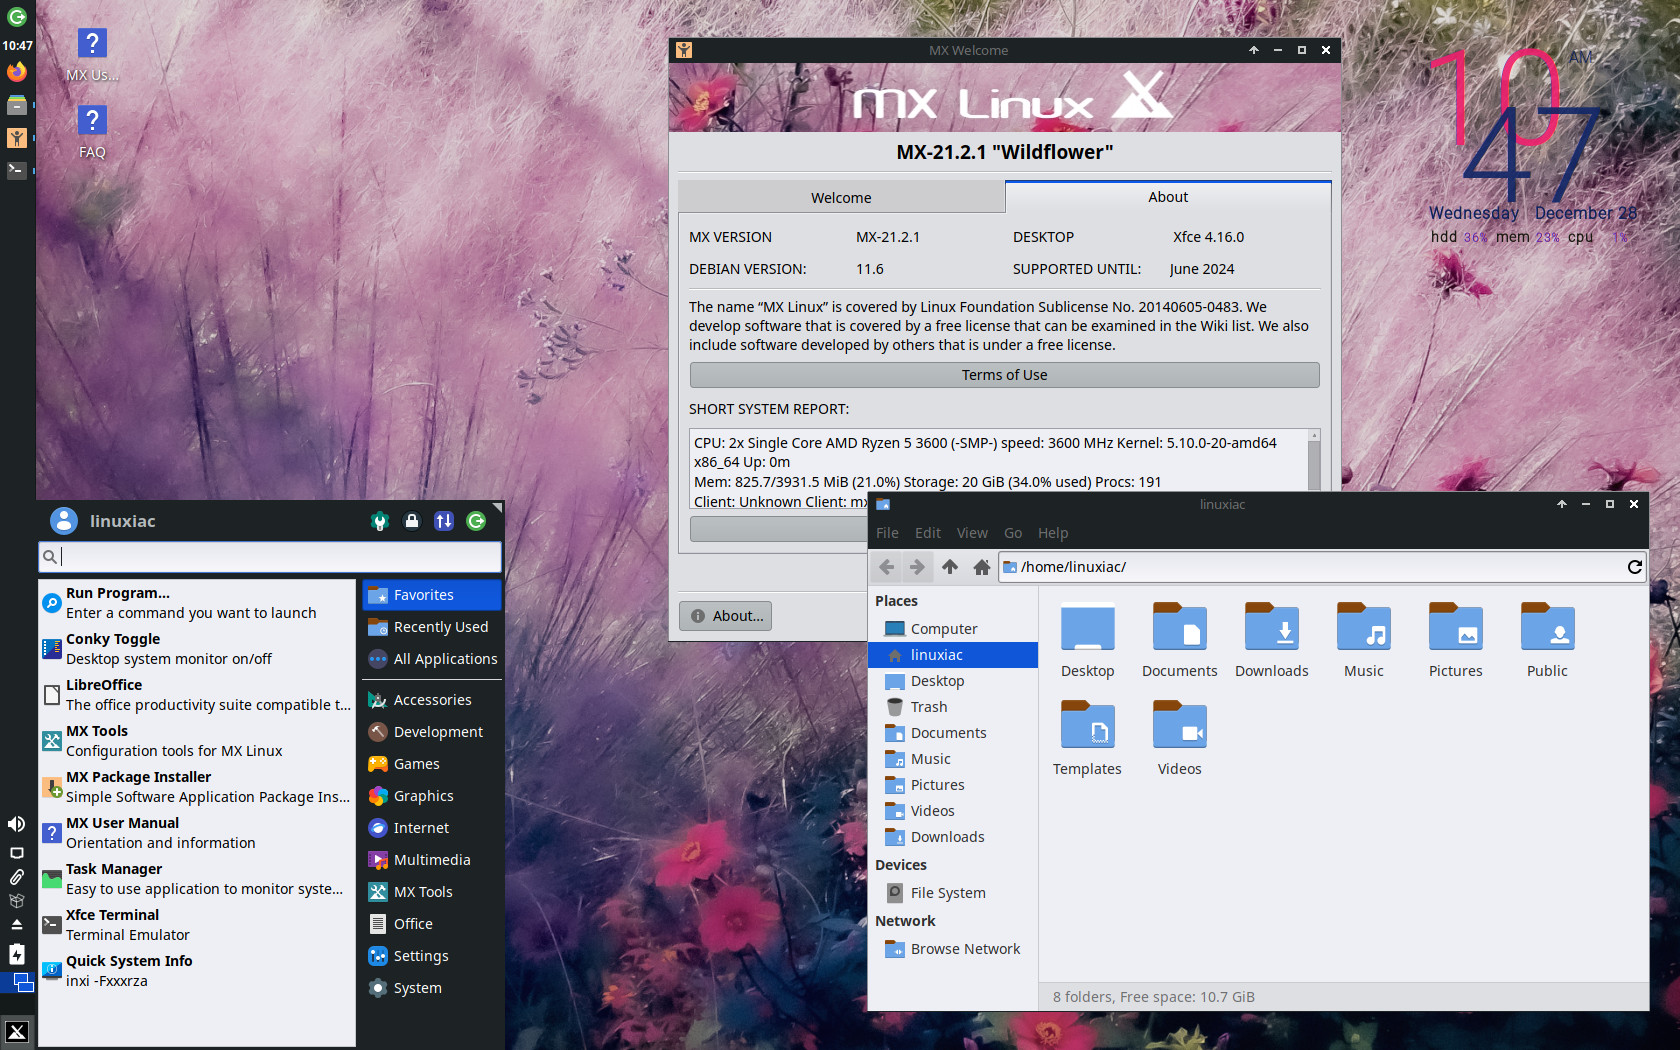Open the Settings category
Image resolution: width=1680 pixels, height=1050 pixels.
pyautogui.click(x=432, y=956)
